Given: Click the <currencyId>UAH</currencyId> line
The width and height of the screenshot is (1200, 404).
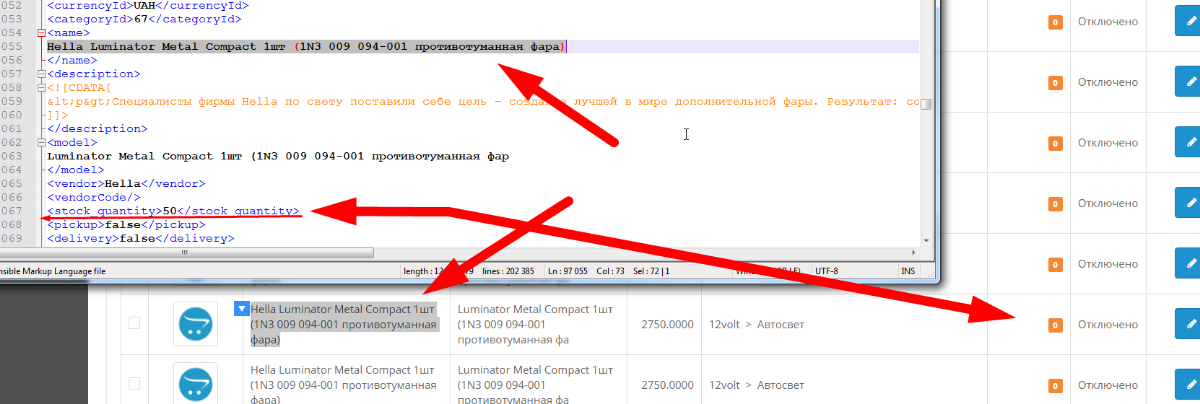Looking at the screenshot, I should 148,6.
